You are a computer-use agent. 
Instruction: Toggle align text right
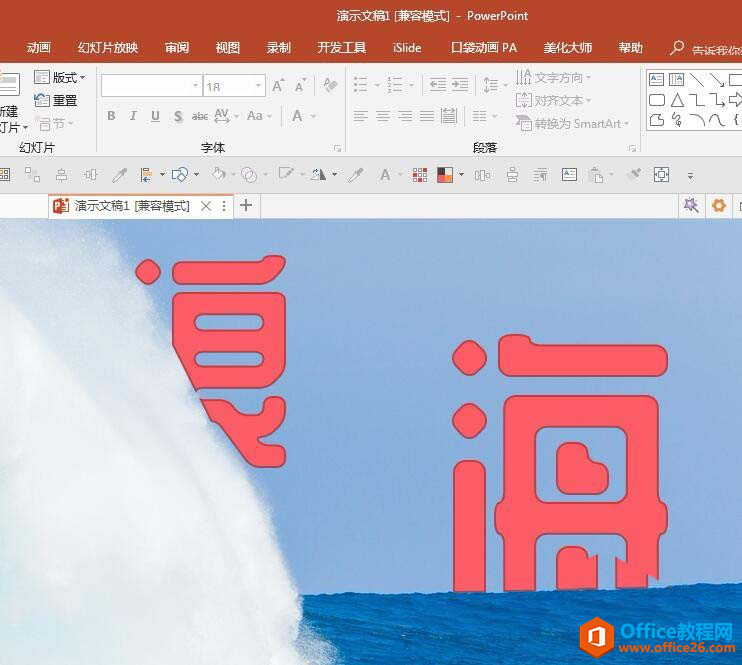coord(405,116)
